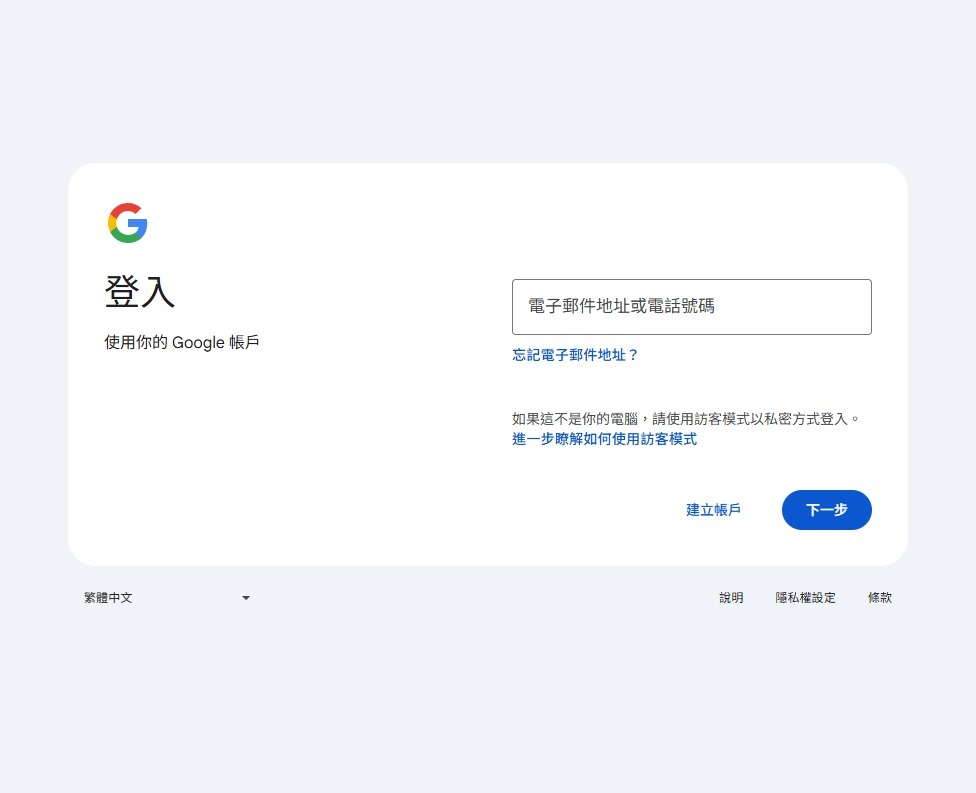Open the 繁體中文 language selector

166,598
